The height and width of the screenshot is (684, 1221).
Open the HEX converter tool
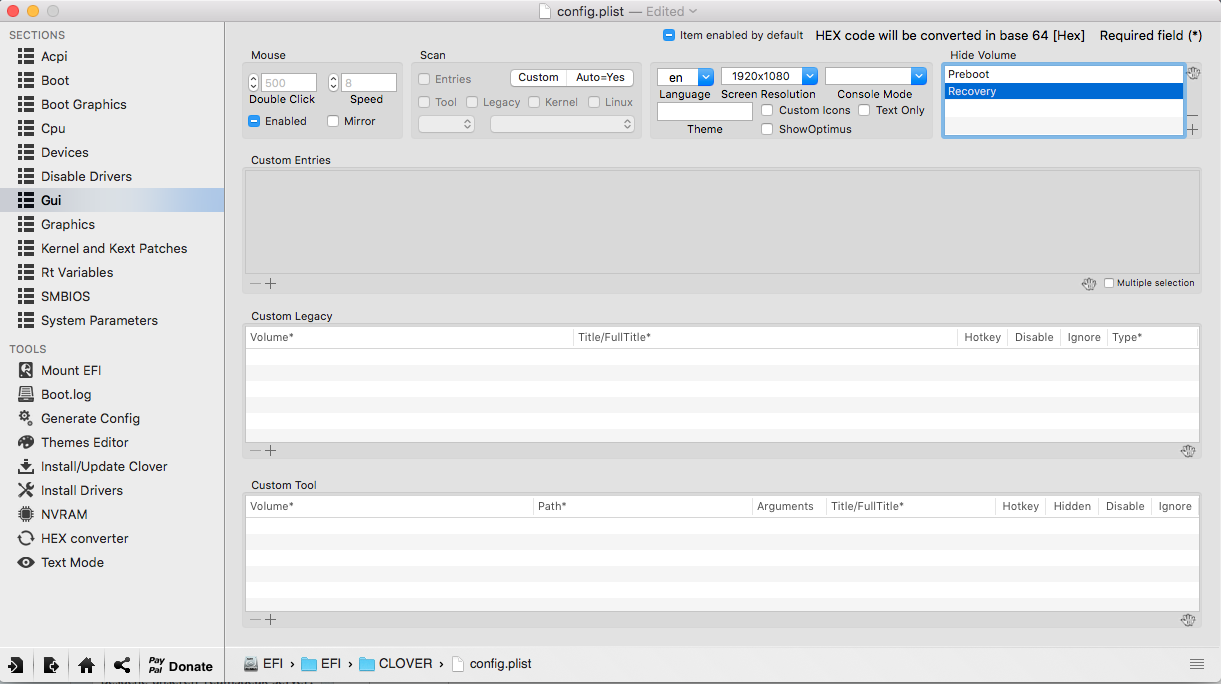click(84, 538)
